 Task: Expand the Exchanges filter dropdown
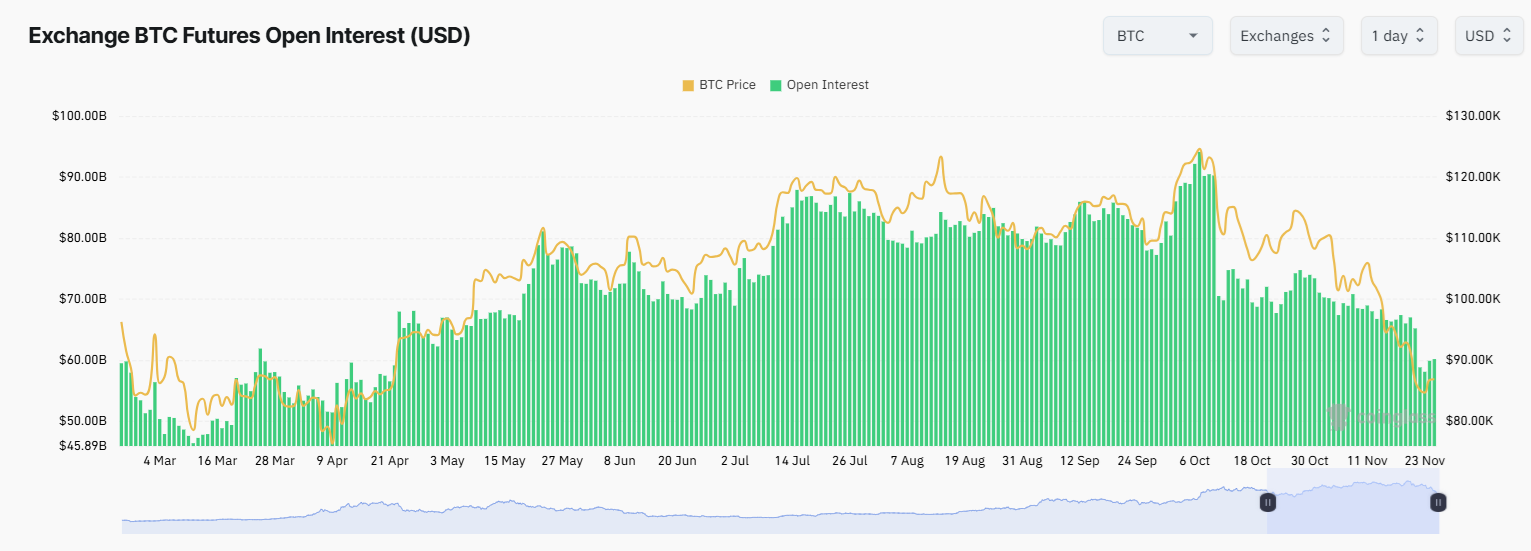[1286, 36]
